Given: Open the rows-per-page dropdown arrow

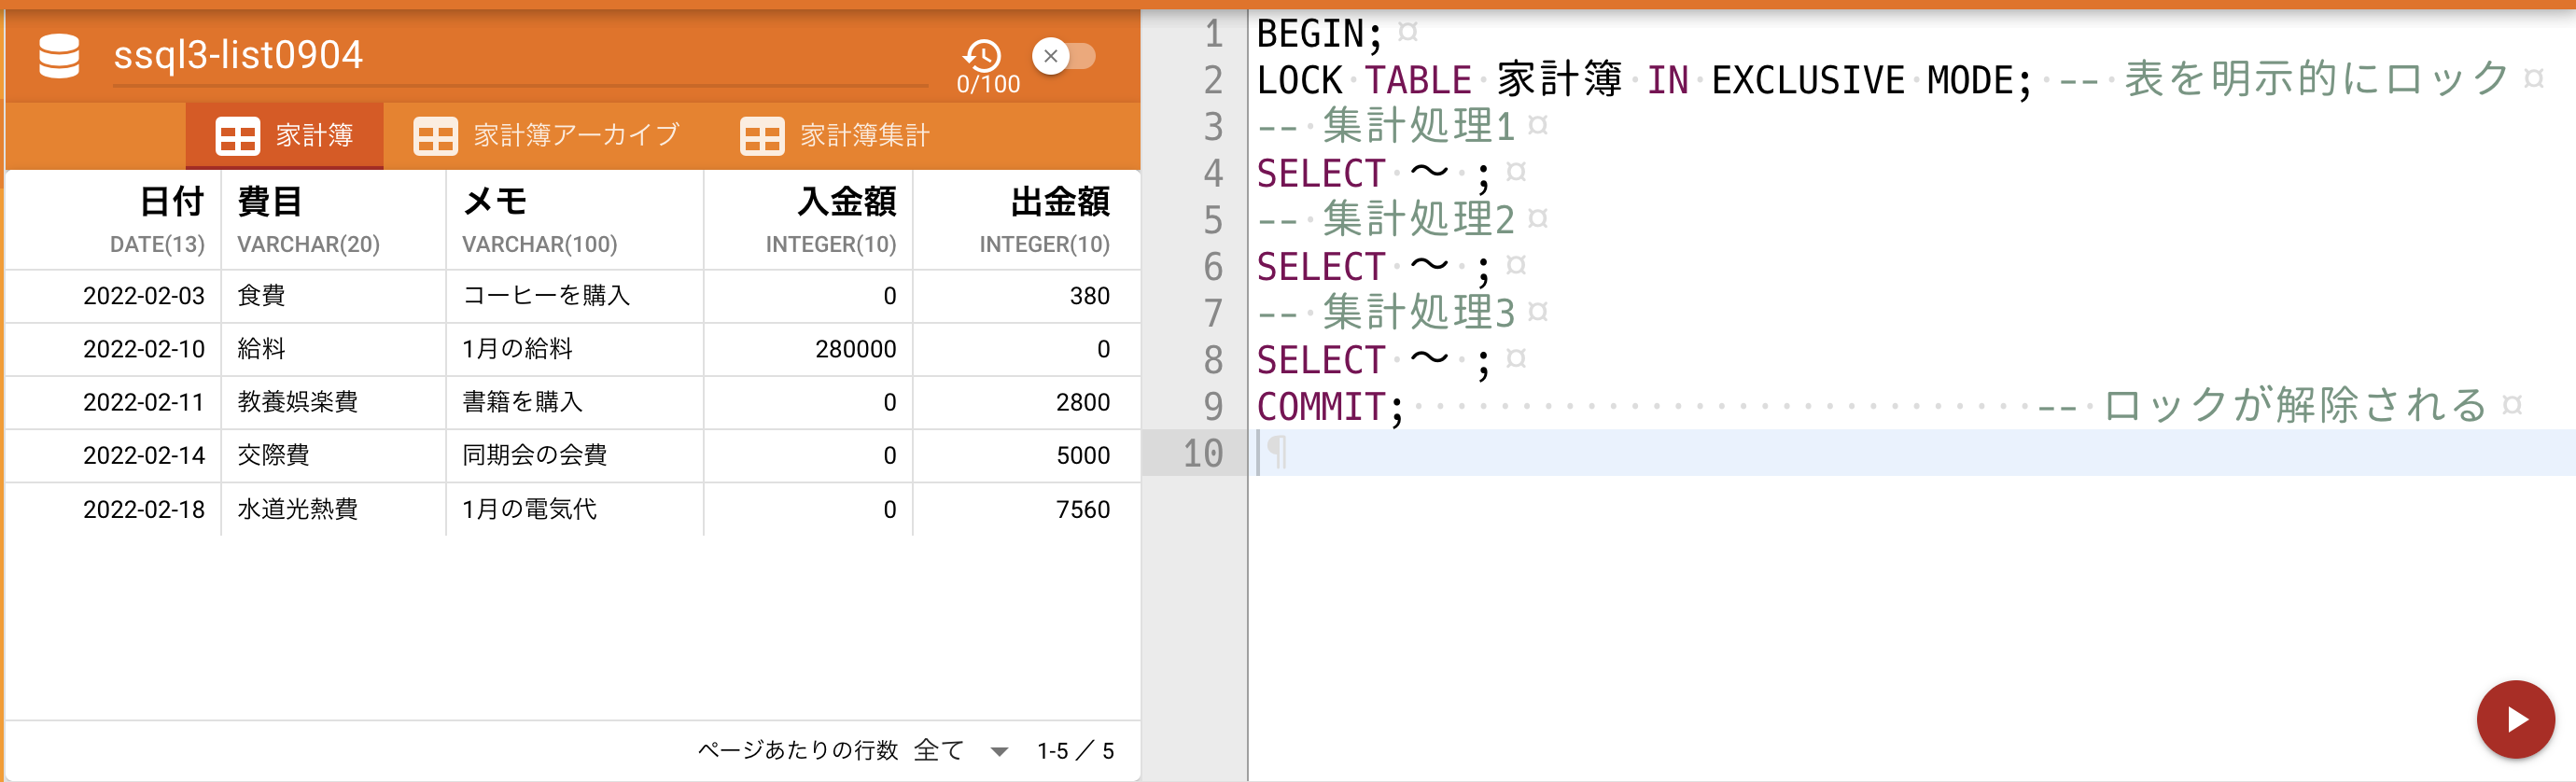Looking at the screenshot, I should point(999,751).
